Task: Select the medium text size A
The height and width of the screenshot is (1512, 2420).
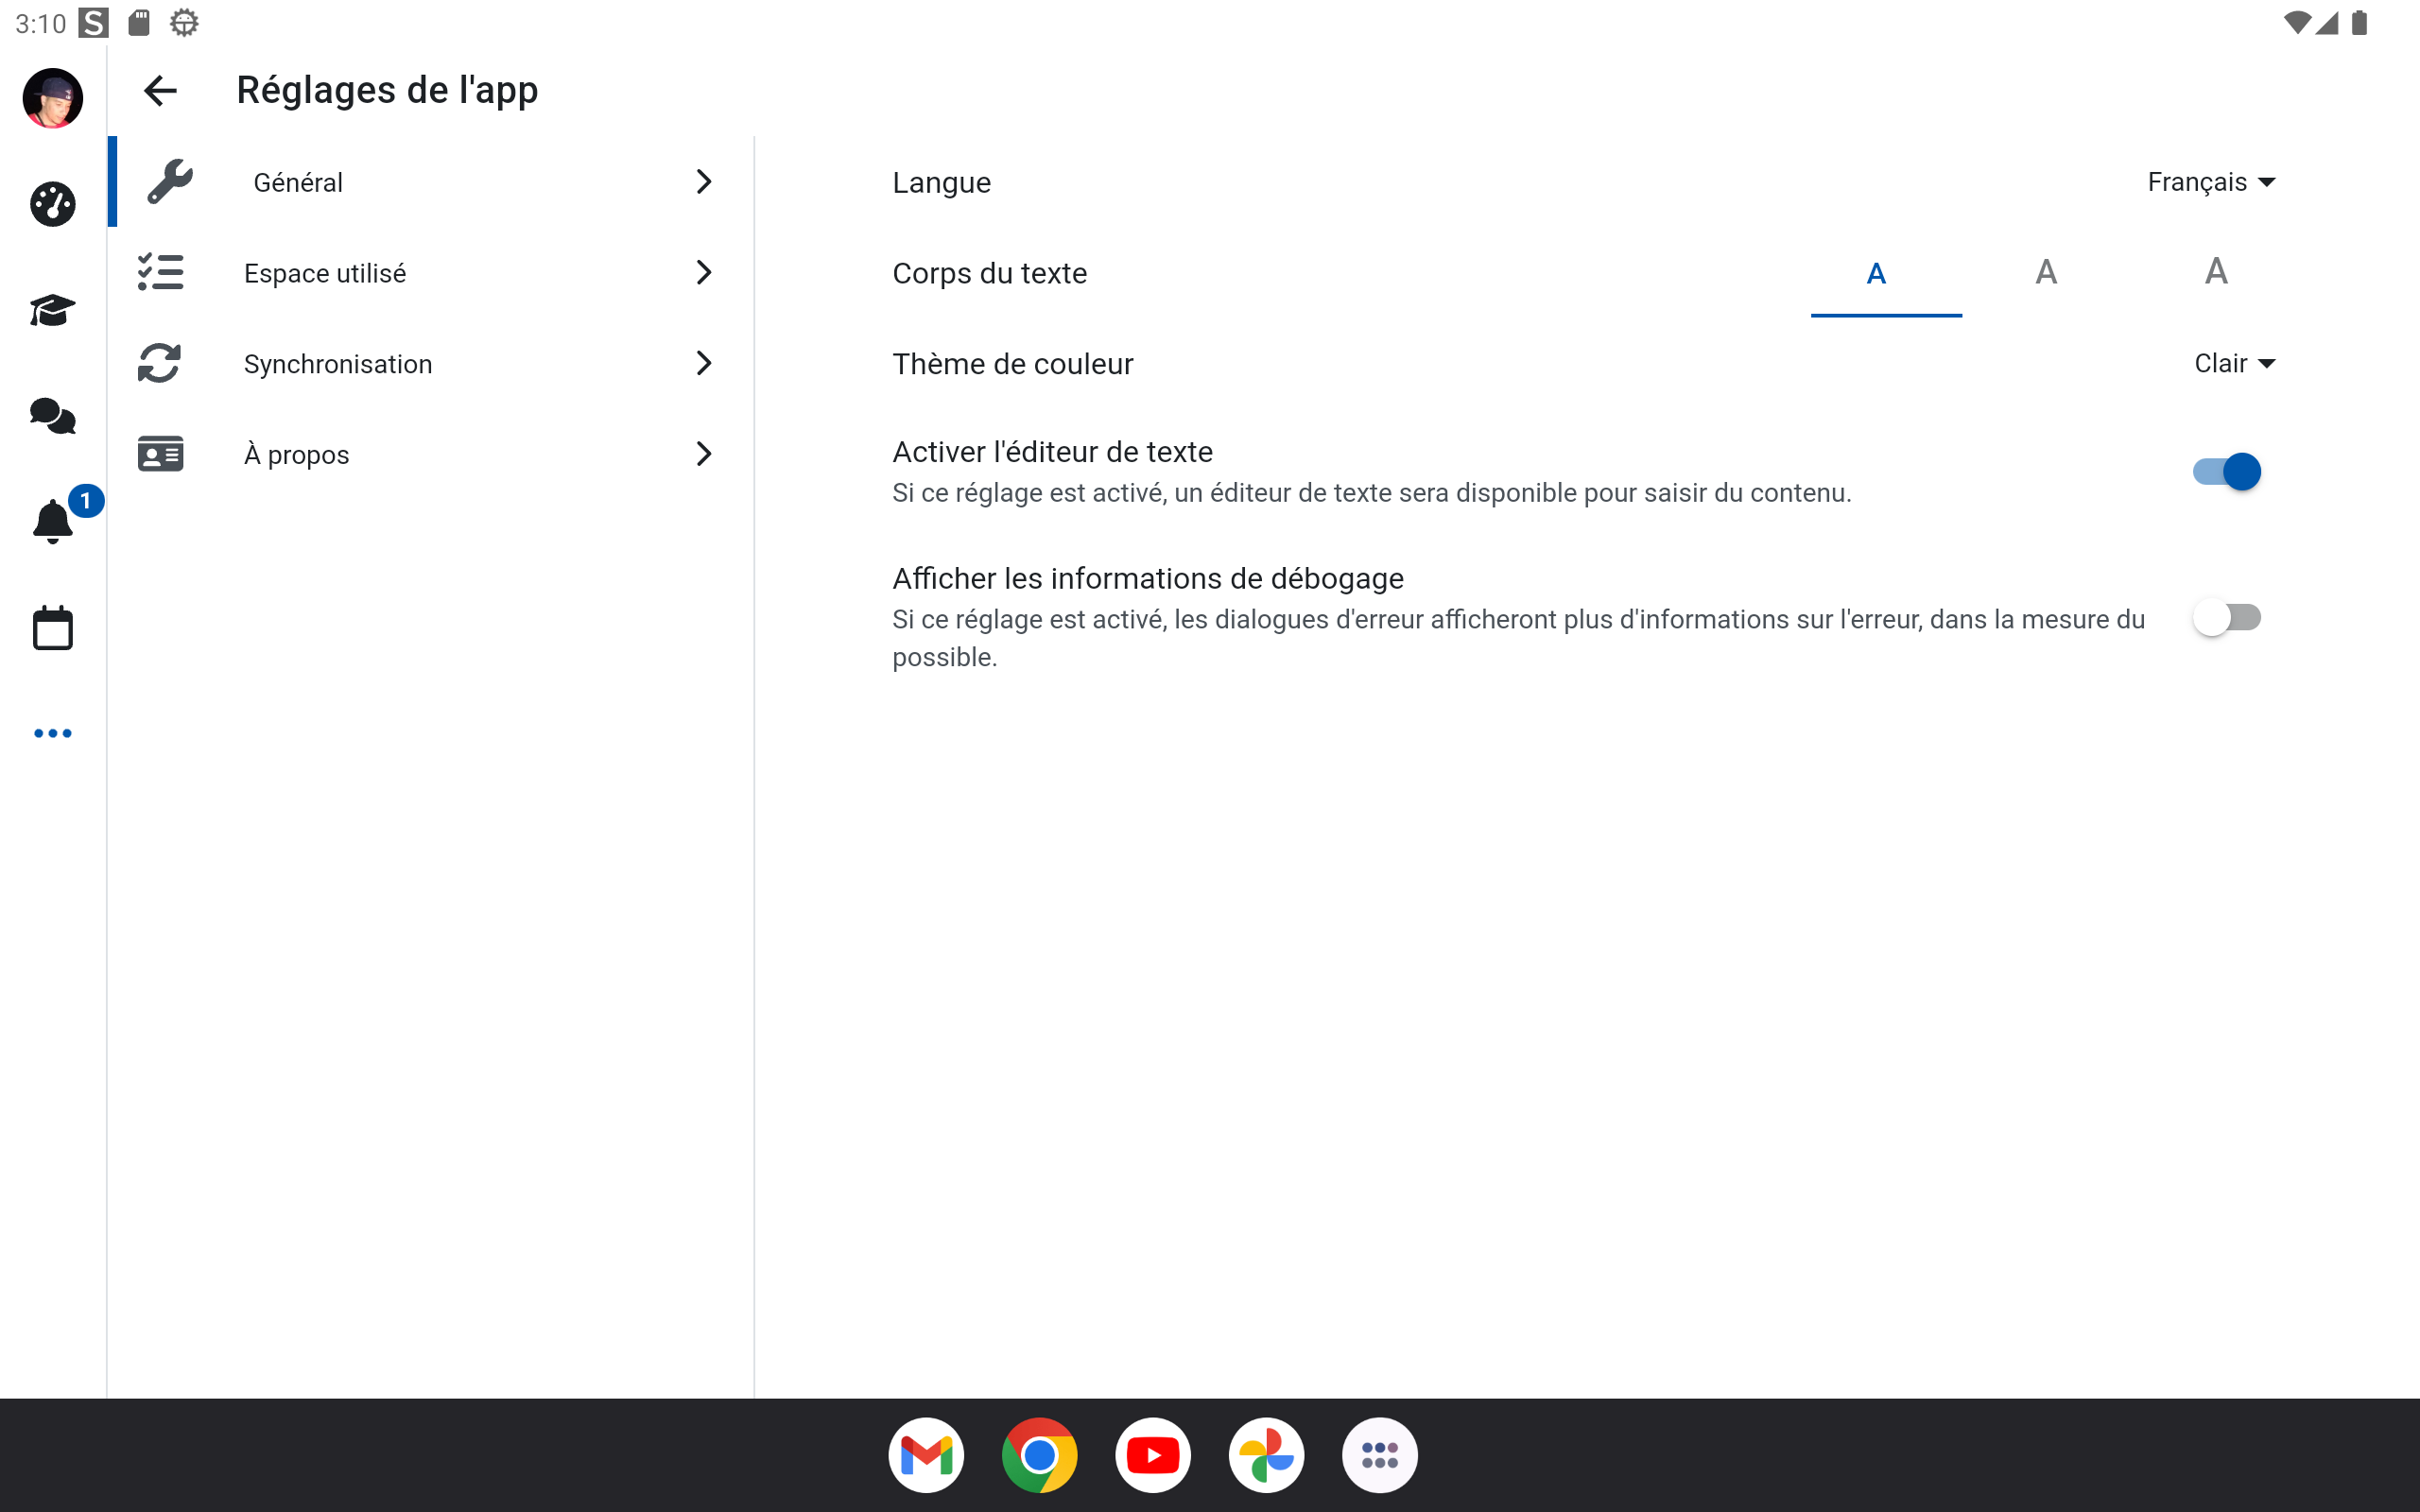Action: (2046, 273)
